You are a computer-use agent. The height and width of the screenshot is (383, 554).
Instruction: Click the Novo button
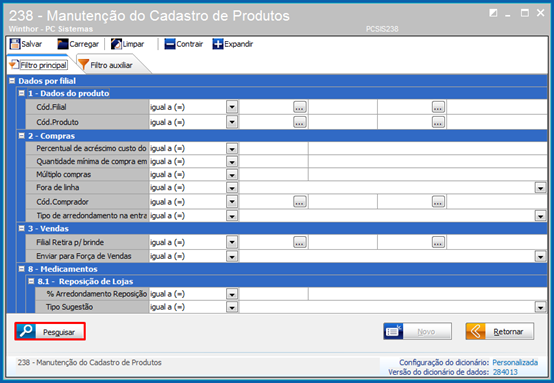pos(417,331)
